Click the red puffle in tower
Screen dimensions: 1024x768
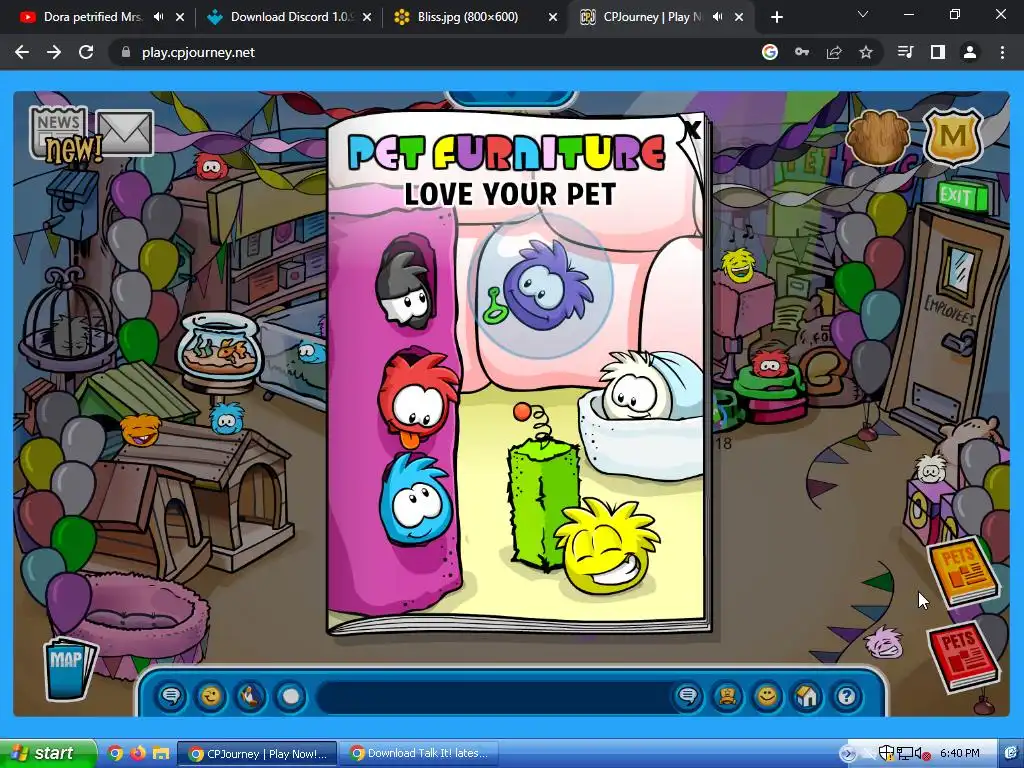(418, 400)
